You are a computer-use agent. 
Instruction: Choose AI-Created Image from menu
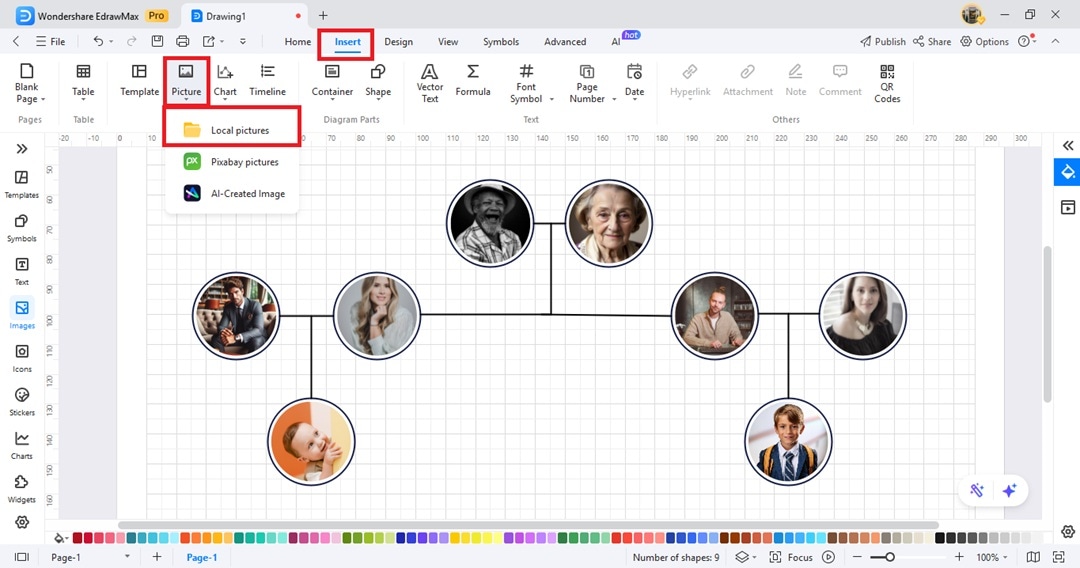232,193
